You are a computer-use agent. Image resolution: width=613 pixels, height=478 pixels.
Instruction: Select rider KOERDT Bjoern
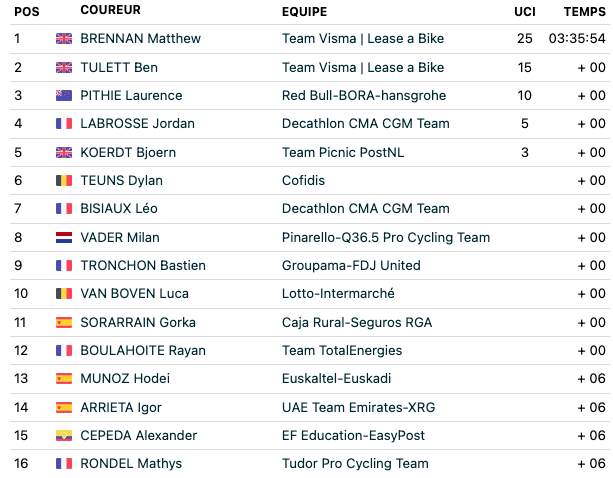[x=128, y=152]
